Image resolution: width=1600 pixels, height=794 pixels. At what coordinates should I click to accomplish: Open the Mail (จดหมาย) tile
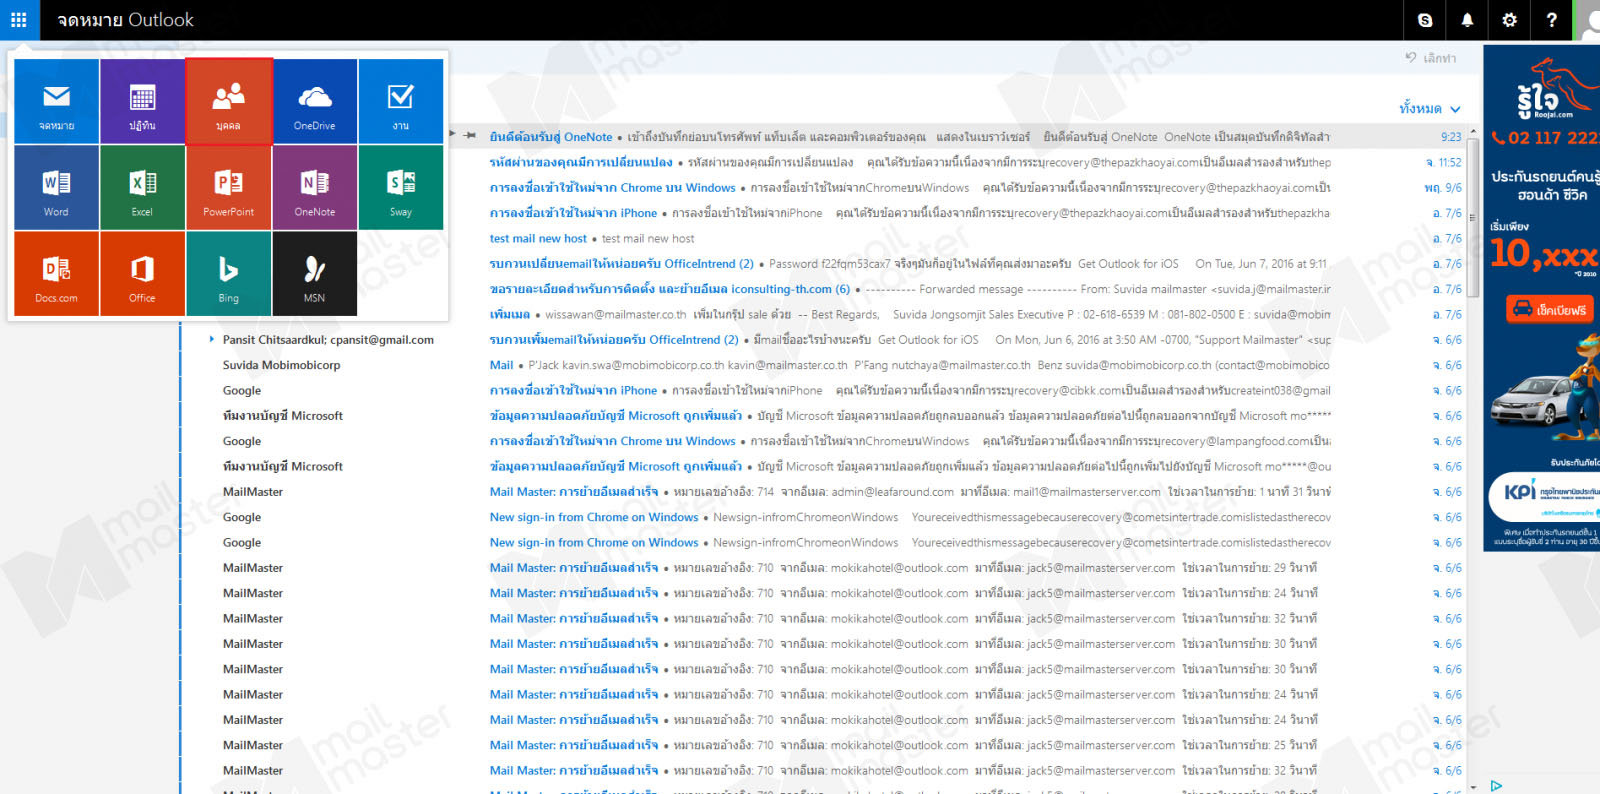(56, 101)
